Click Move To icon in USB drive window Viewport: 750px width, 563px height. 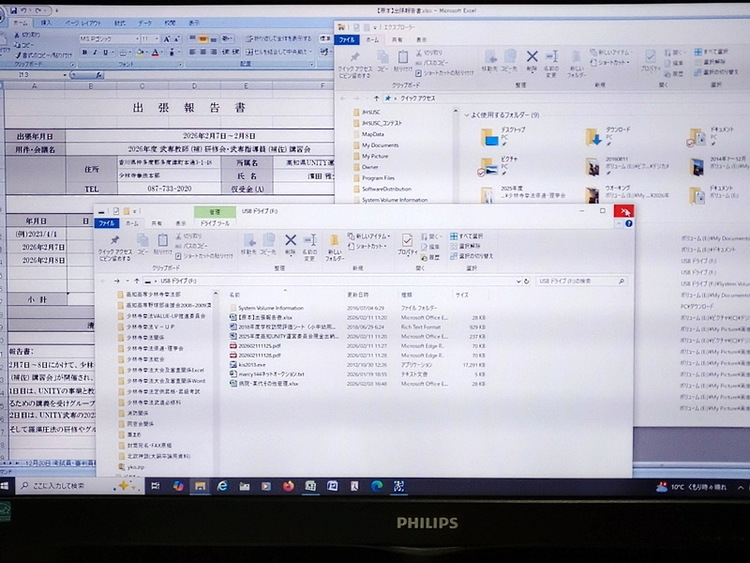(x=249, y=244)
